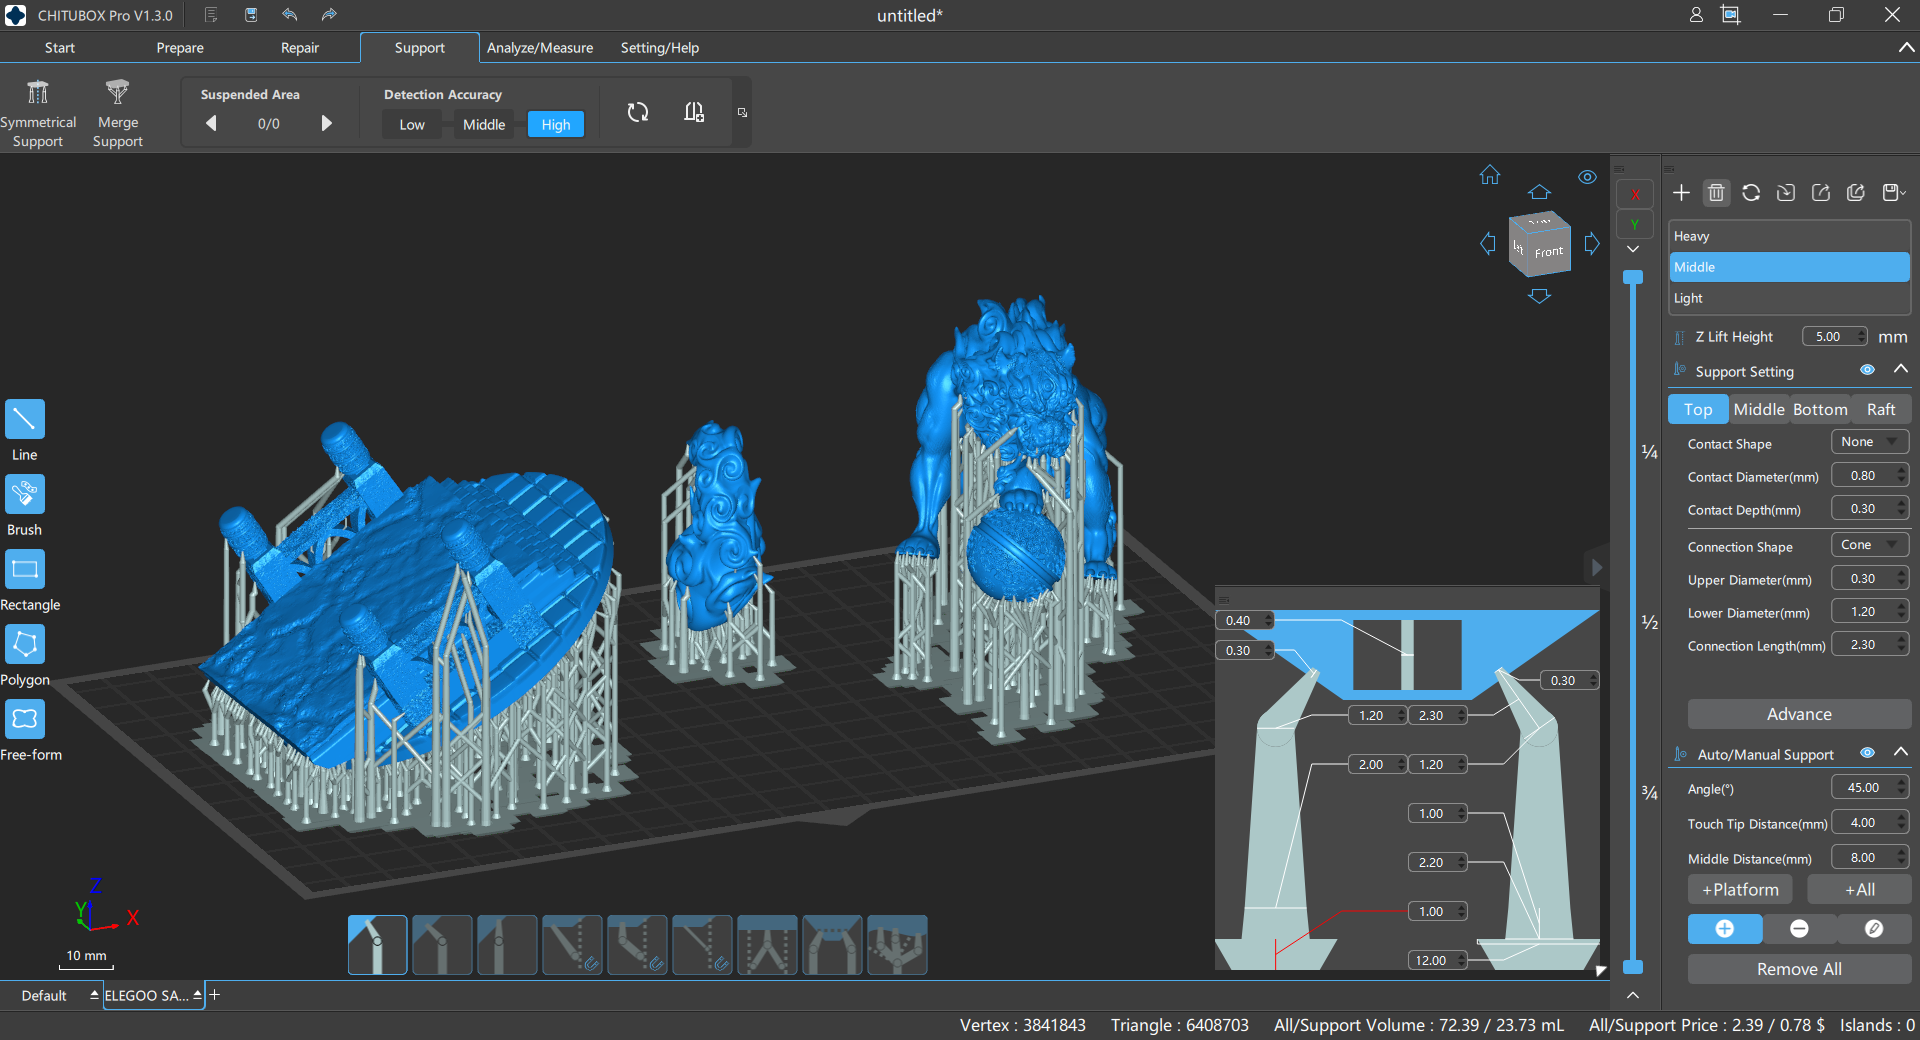Click the +All button

[x=1860, y=890]
